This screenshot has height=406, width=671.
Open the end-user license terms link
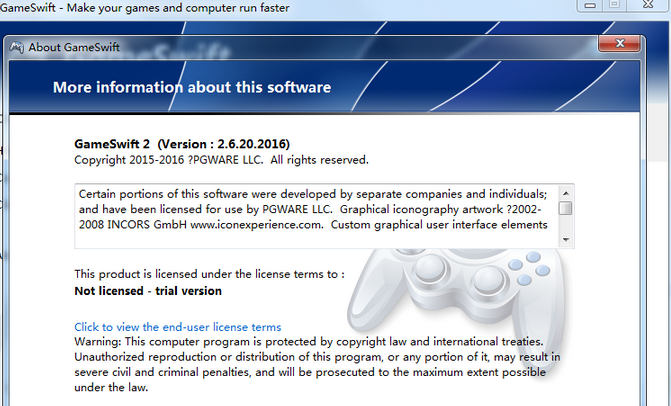click(x=178, y=327)
